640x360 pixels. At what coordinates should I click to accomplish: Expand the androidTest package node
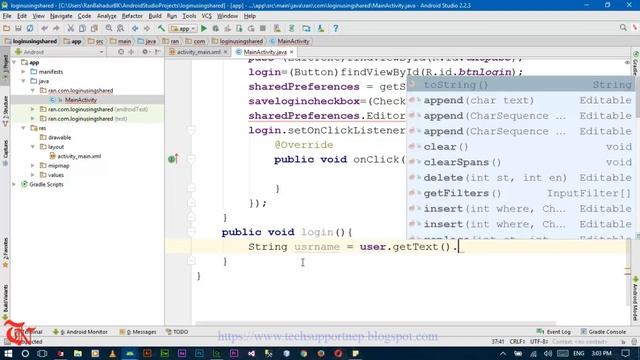[x=33, y=109]
